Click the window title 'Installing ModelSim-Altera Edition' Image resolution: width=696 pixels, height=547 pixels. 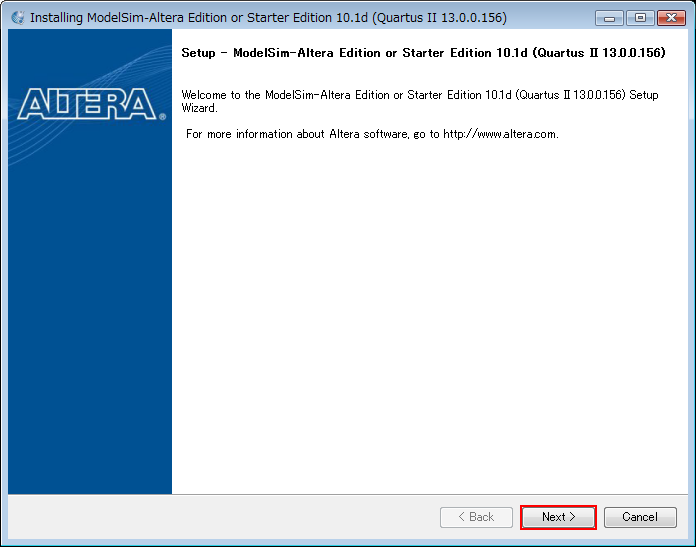pyautogui.click(x=268, y=18)
